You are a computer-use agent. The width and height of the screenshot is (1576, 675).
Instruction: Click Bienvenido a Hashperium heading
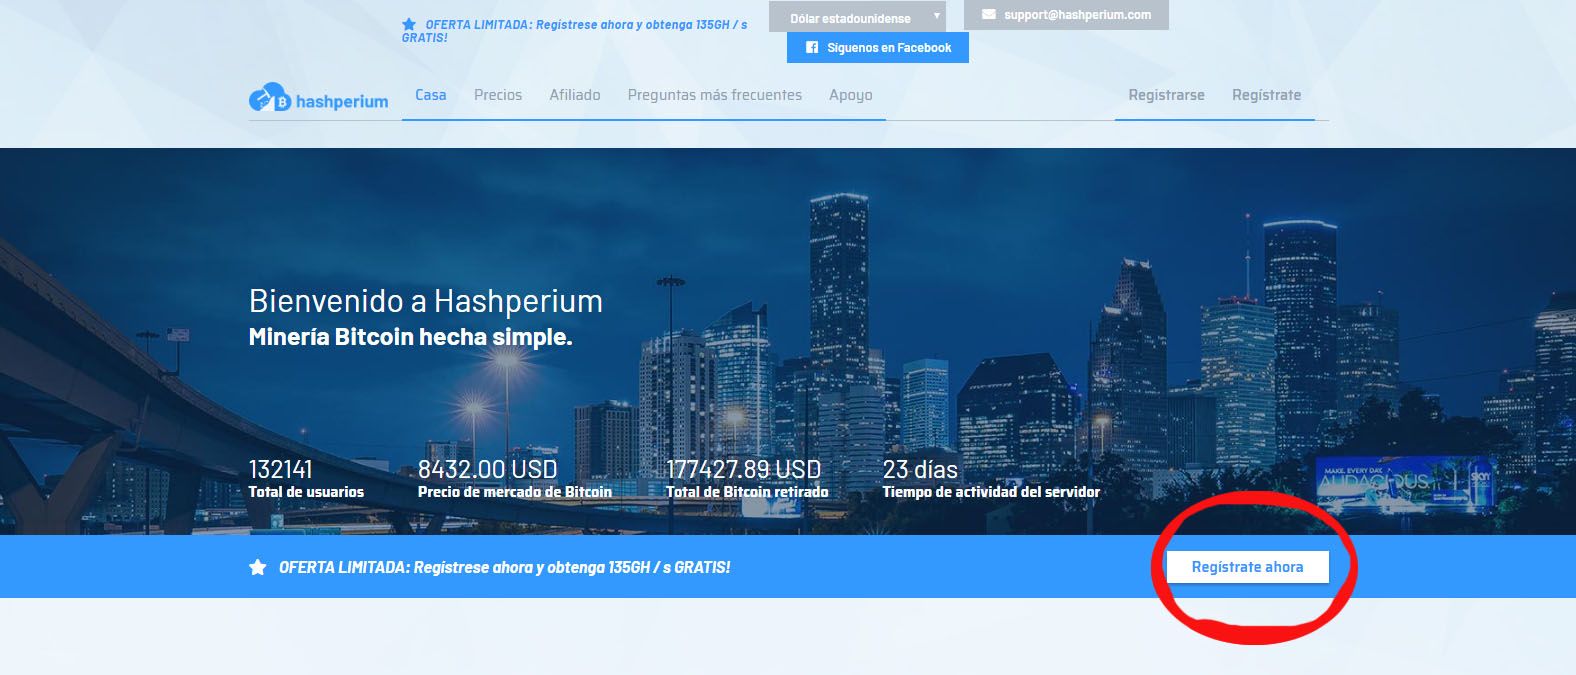click(426, 301)
